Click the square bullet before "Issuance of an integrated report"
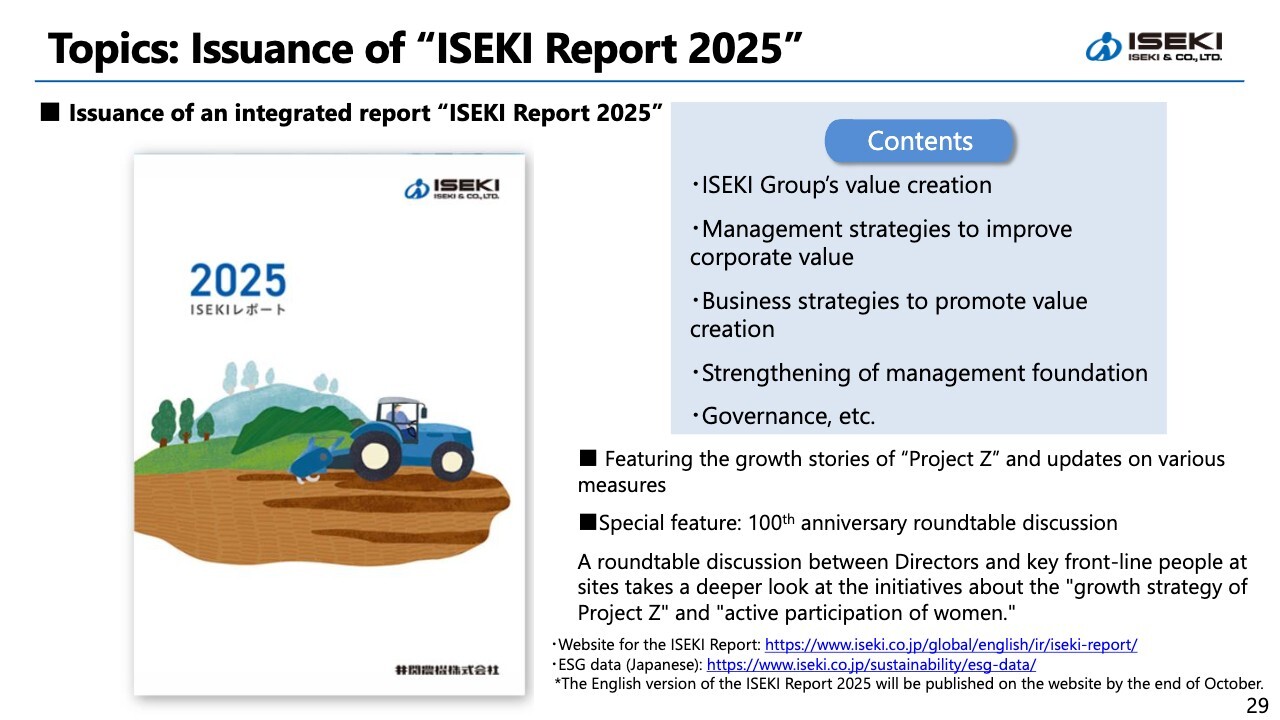This screenshot has height=720, width=1280. [x=49, y=113]
